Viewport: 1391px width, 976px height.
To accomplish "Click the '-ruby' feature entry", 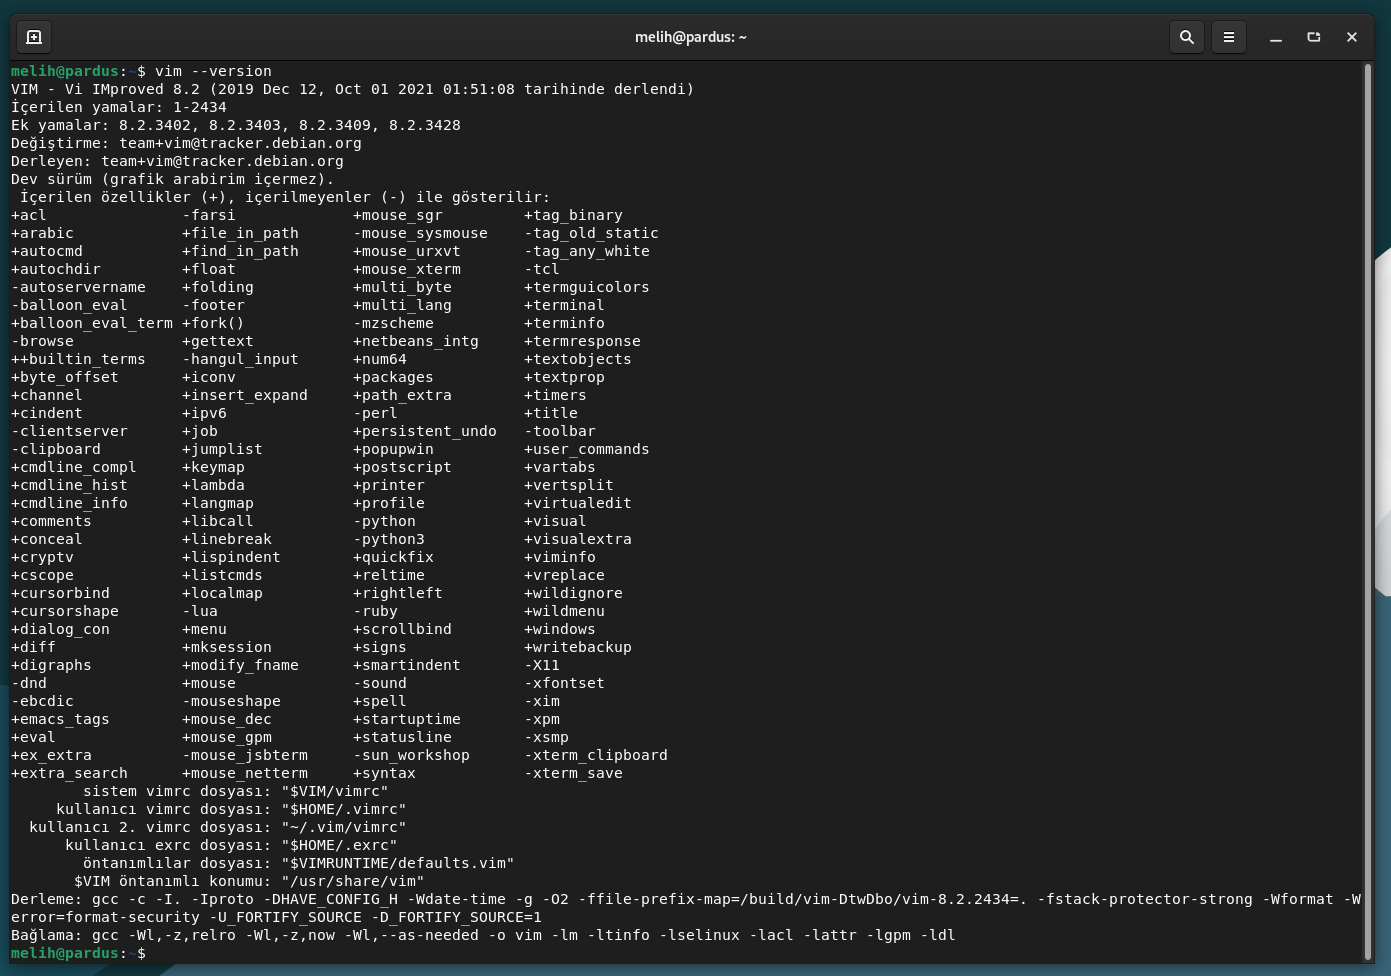I will click(x=375, y=611).
